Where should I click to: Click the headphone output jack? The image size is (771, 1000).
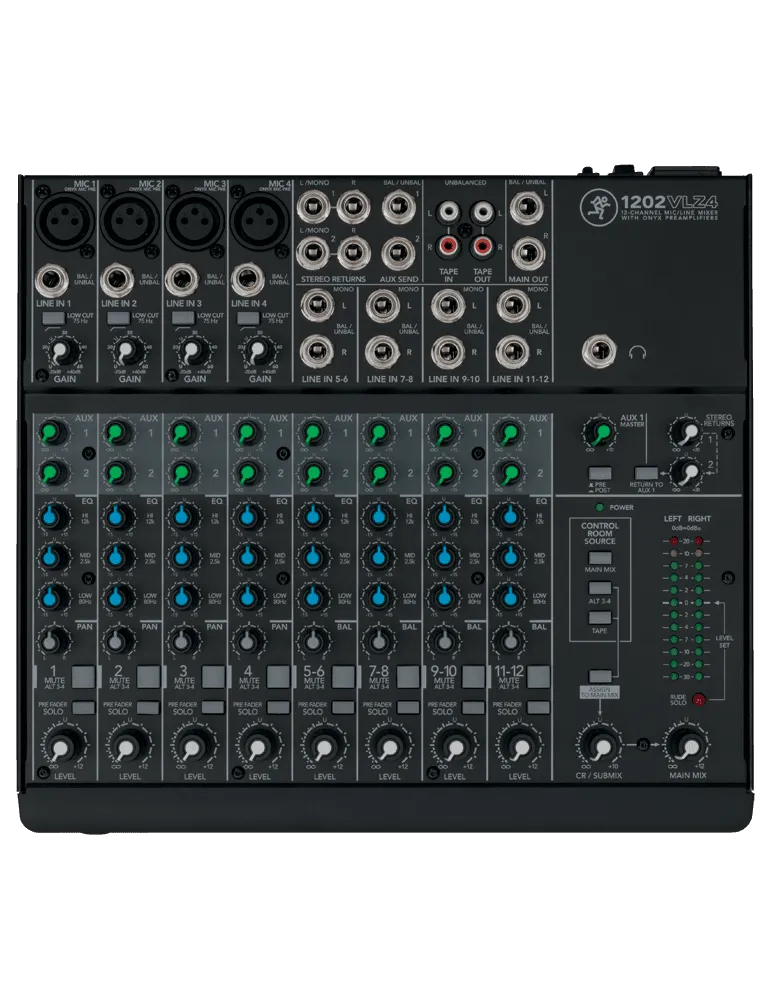click(599, 352)
